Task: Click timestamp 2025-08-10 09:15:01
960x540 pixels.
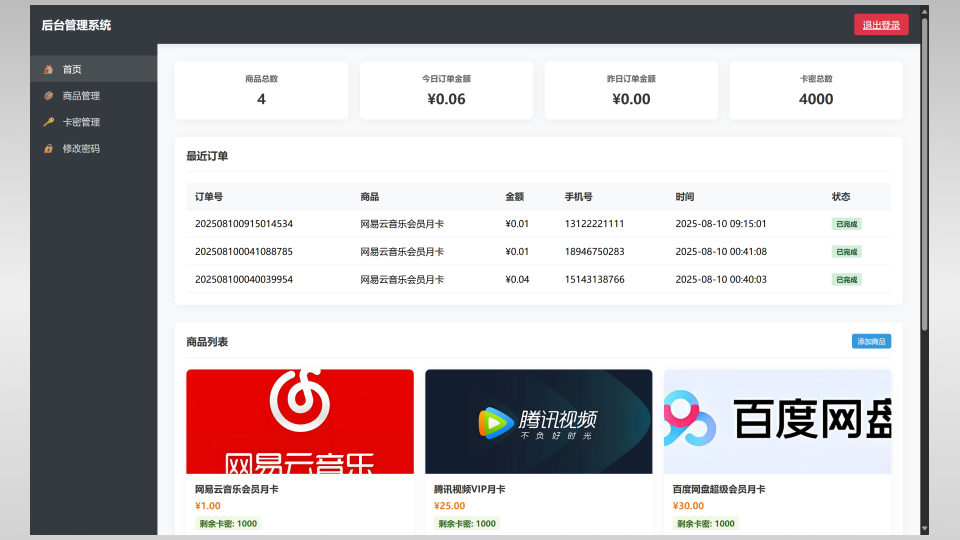Action: (721, 223)
